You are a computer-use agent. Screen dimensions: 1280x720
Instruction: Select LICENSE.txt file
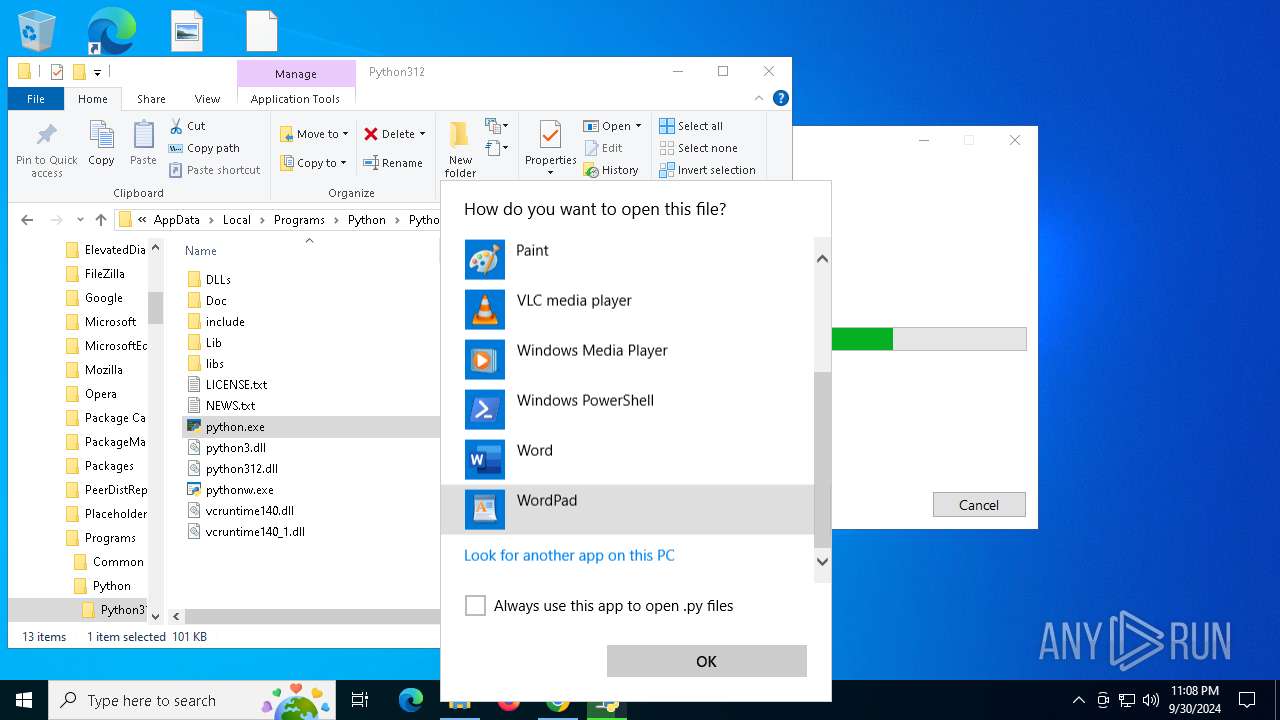[x=236, y=384]
